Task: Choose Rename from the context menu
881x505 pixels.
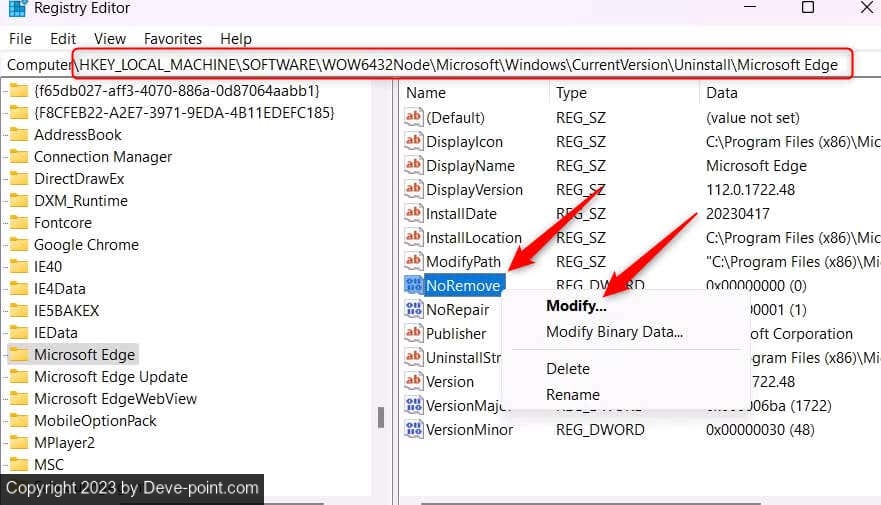Action: (x=572, y=395)
